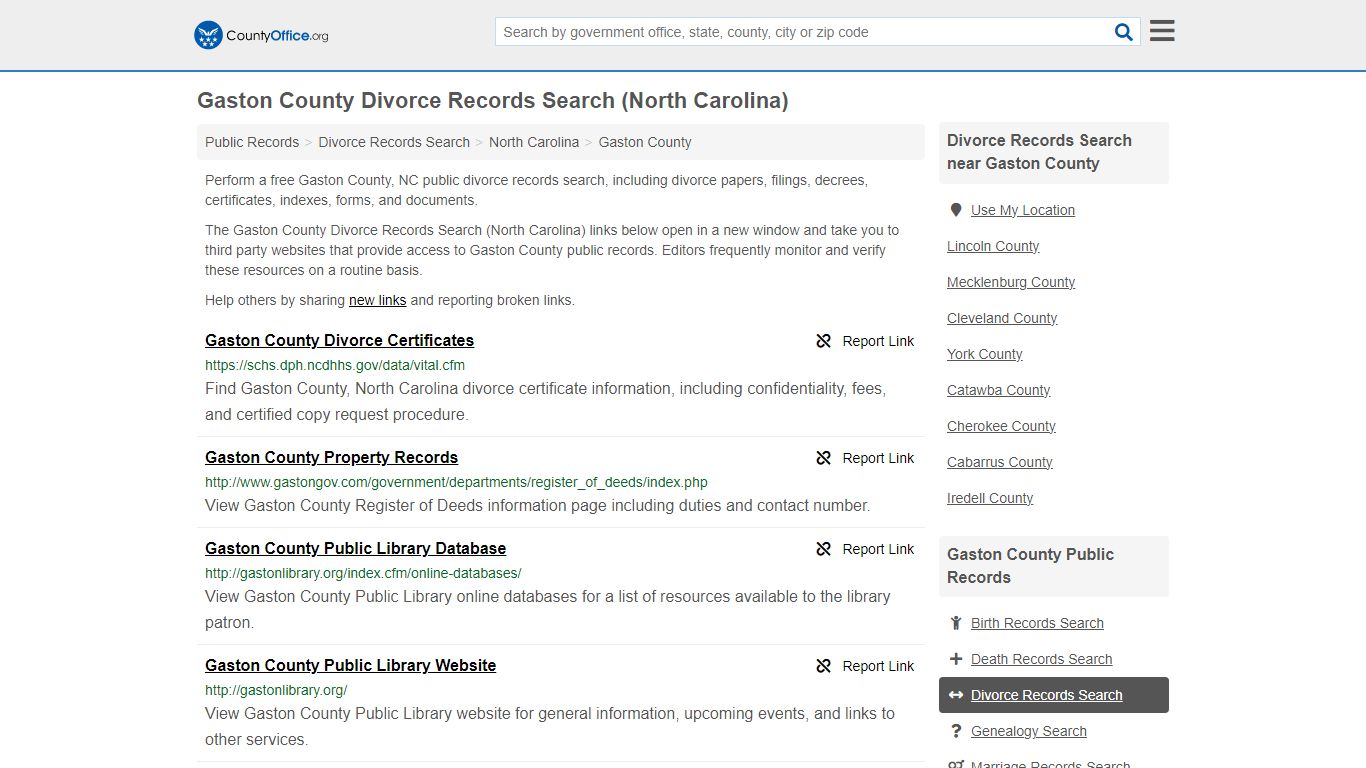Click broken-link icon for Divorce Certificates
Viewport: 1366px width, 768px height.
point(824,341)
